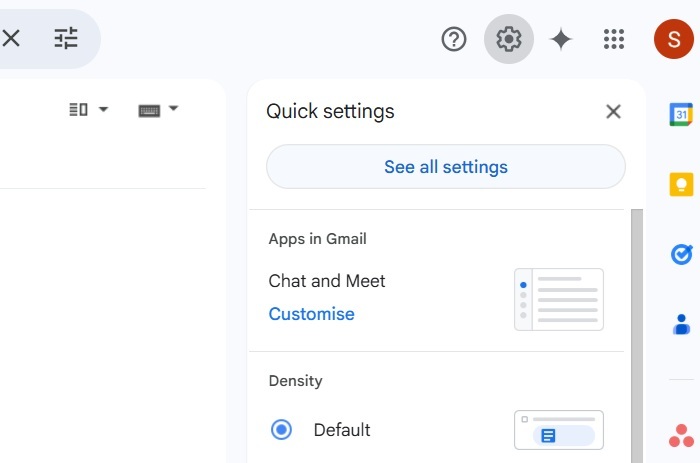Screen dimensions: 700x463
Task: Open the Google apps grid
Action: click(614, 39)
